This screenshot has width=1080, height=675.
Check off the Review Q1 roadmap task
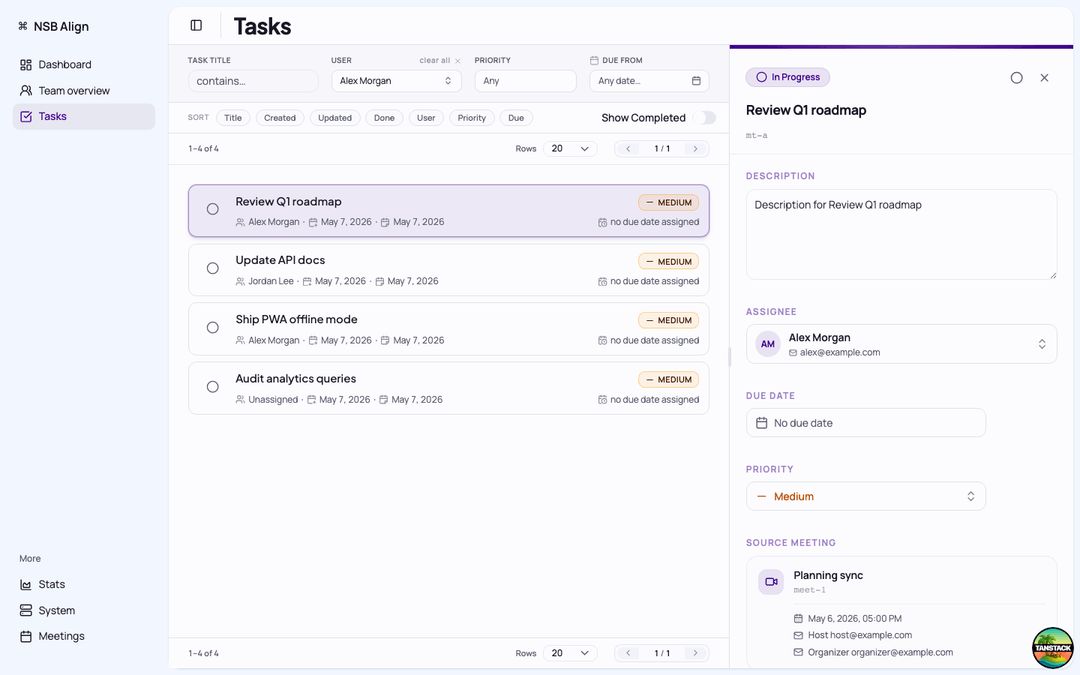click(x=213, y=209)
